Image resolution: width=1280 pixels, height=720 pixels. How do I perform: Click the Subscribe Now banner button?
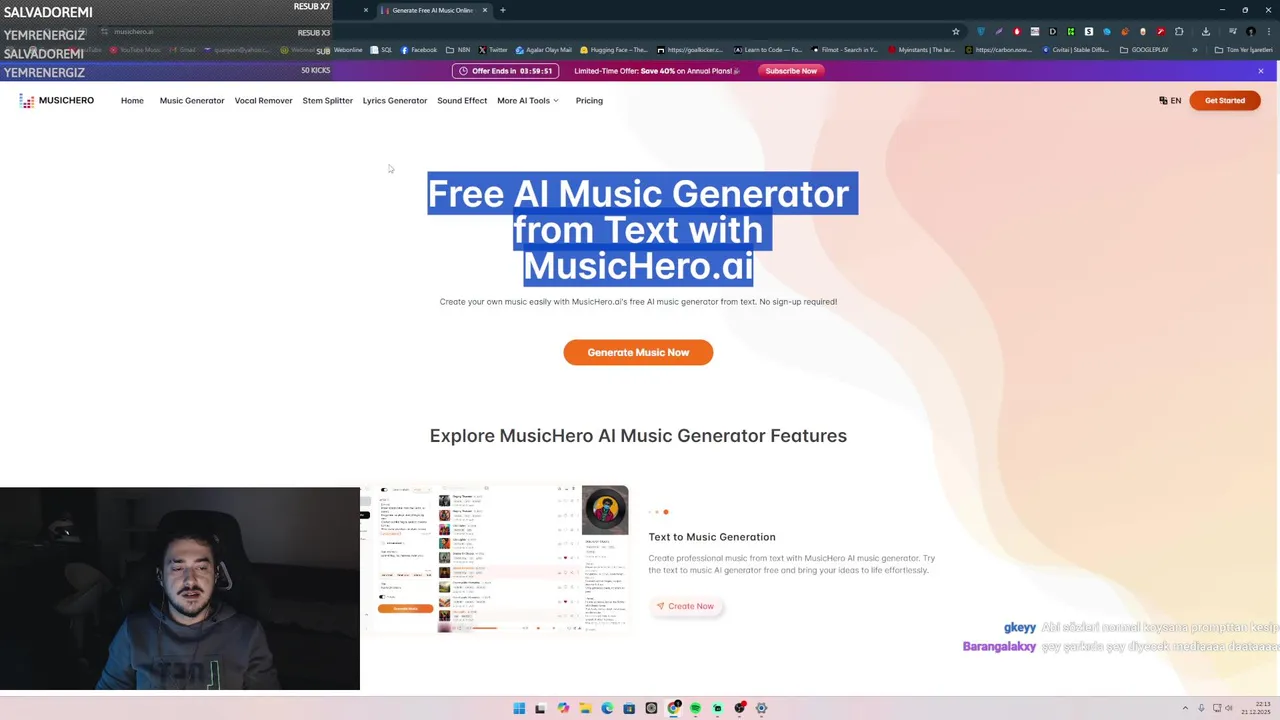point(791,71)
